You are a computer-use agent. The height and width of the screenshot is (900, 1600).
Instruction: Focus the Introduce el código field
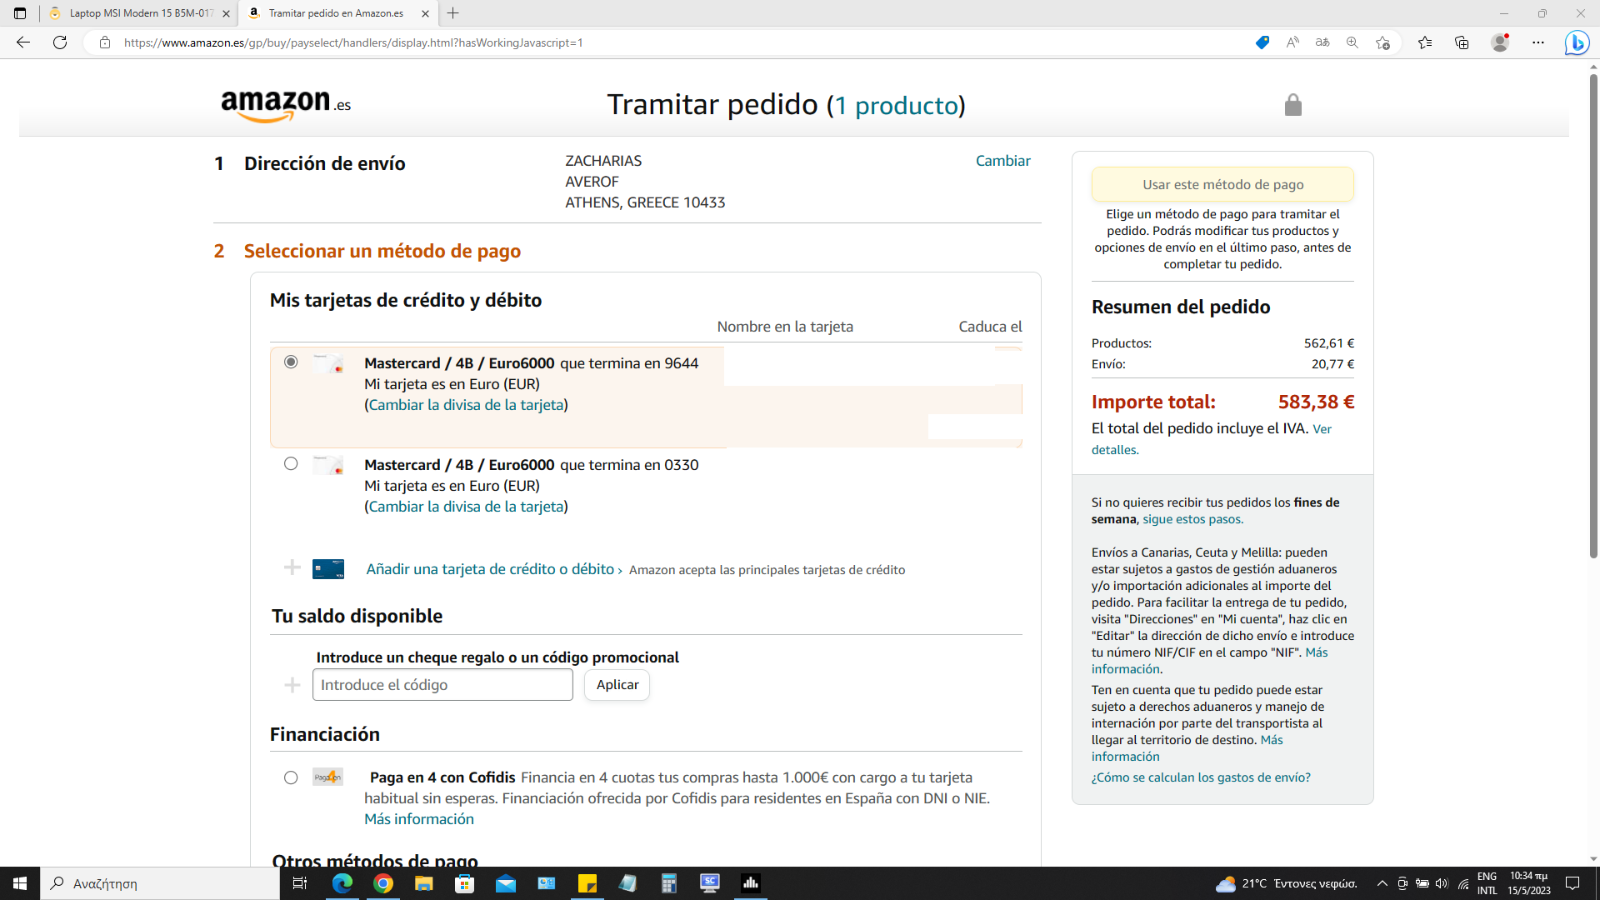point(443,685)
